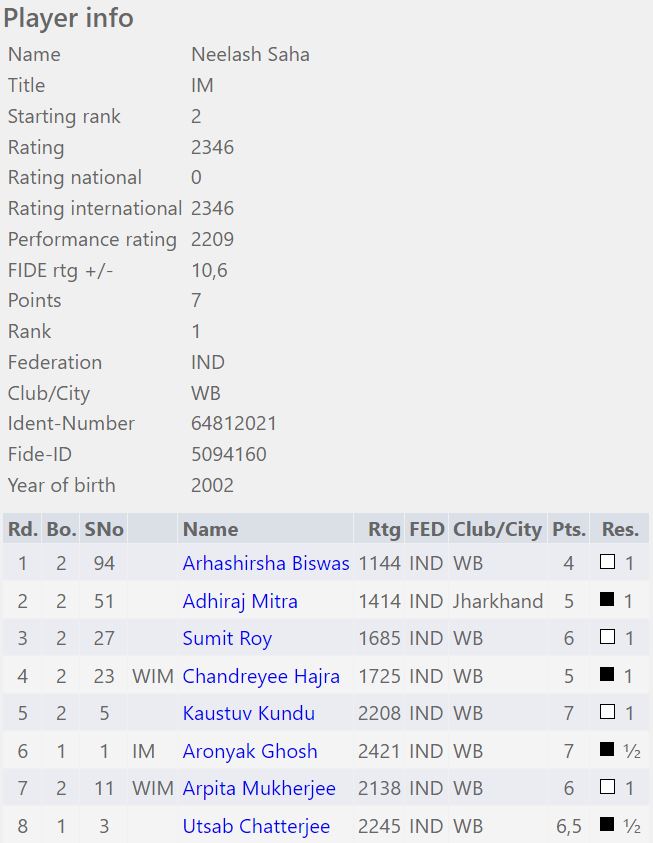Screen dimensions: 653x843
Task: Click black piece icon in round 2 result
Action: 607,601
